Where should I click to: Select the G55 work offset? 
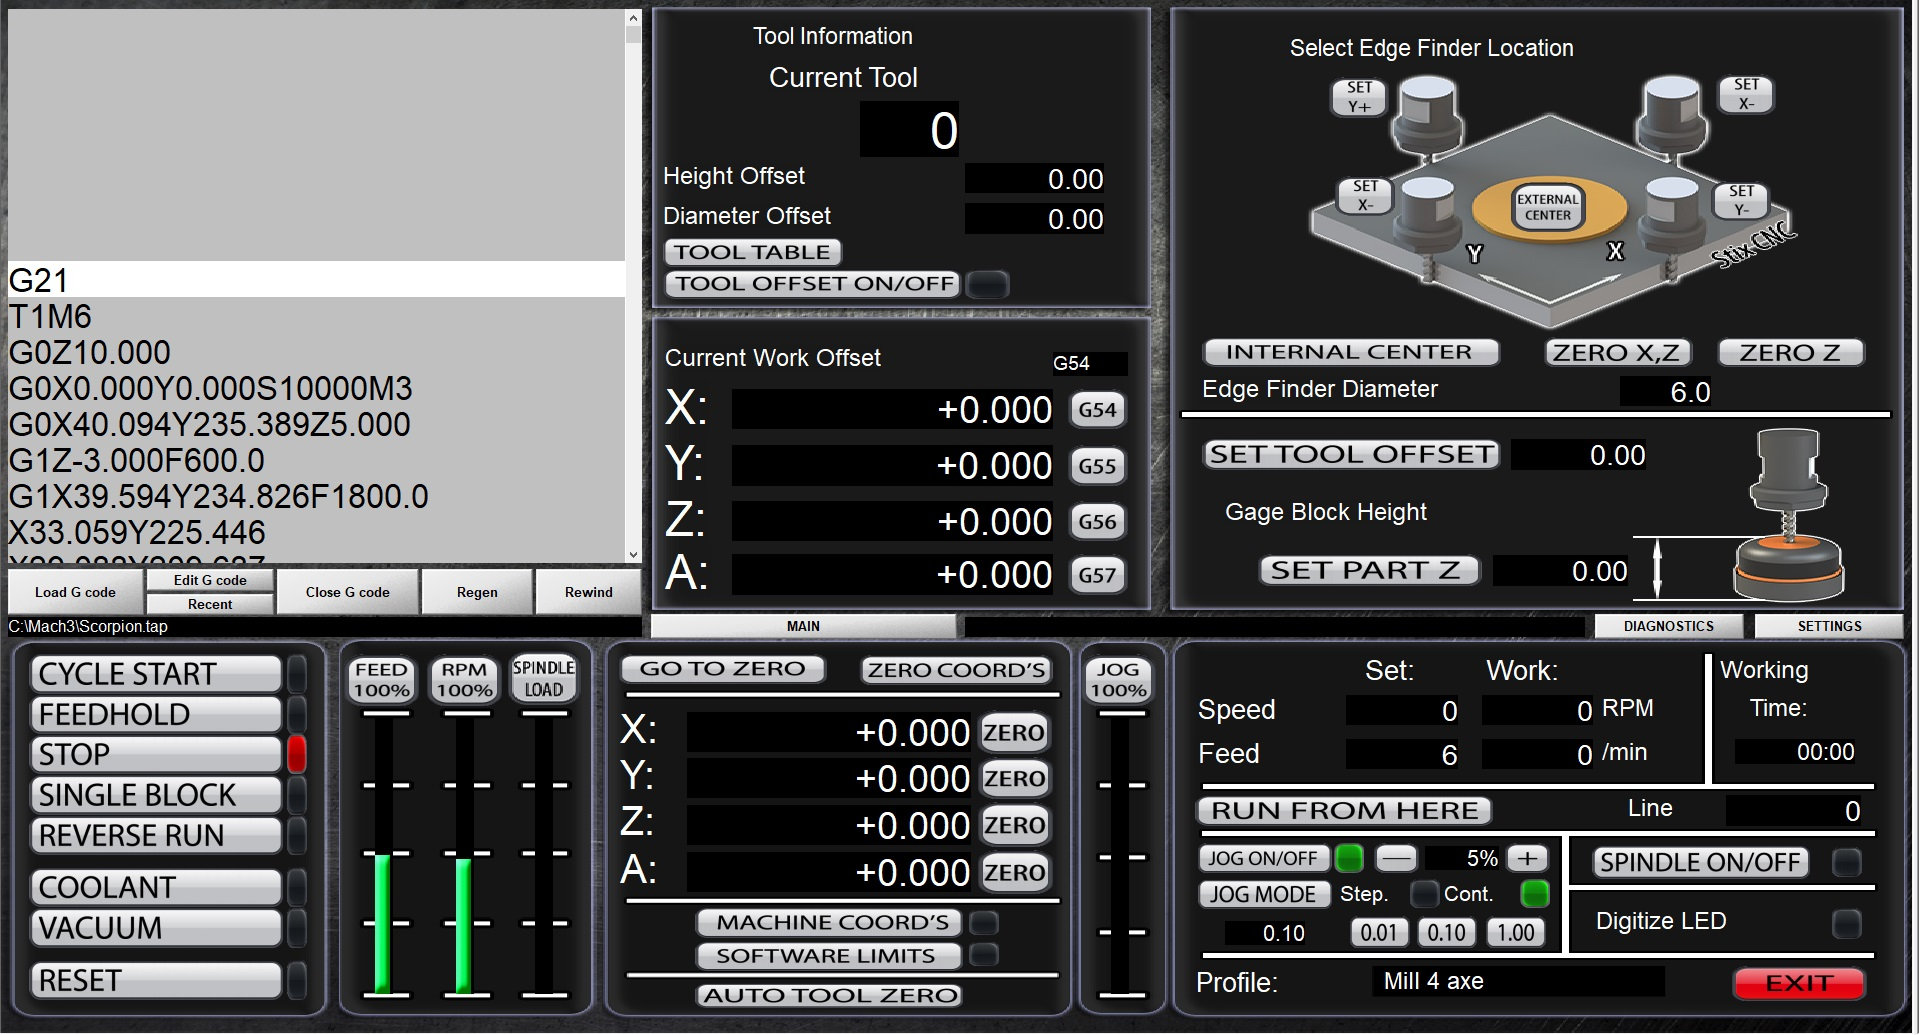1096,466
